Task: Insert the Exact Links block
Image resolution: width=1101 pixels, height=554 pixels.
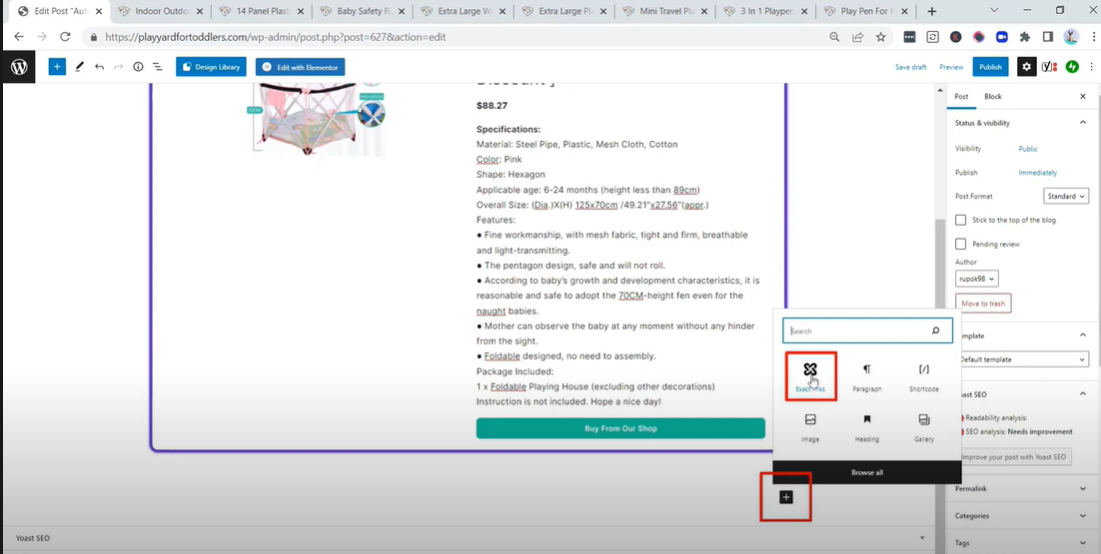Action: [810, 376]
